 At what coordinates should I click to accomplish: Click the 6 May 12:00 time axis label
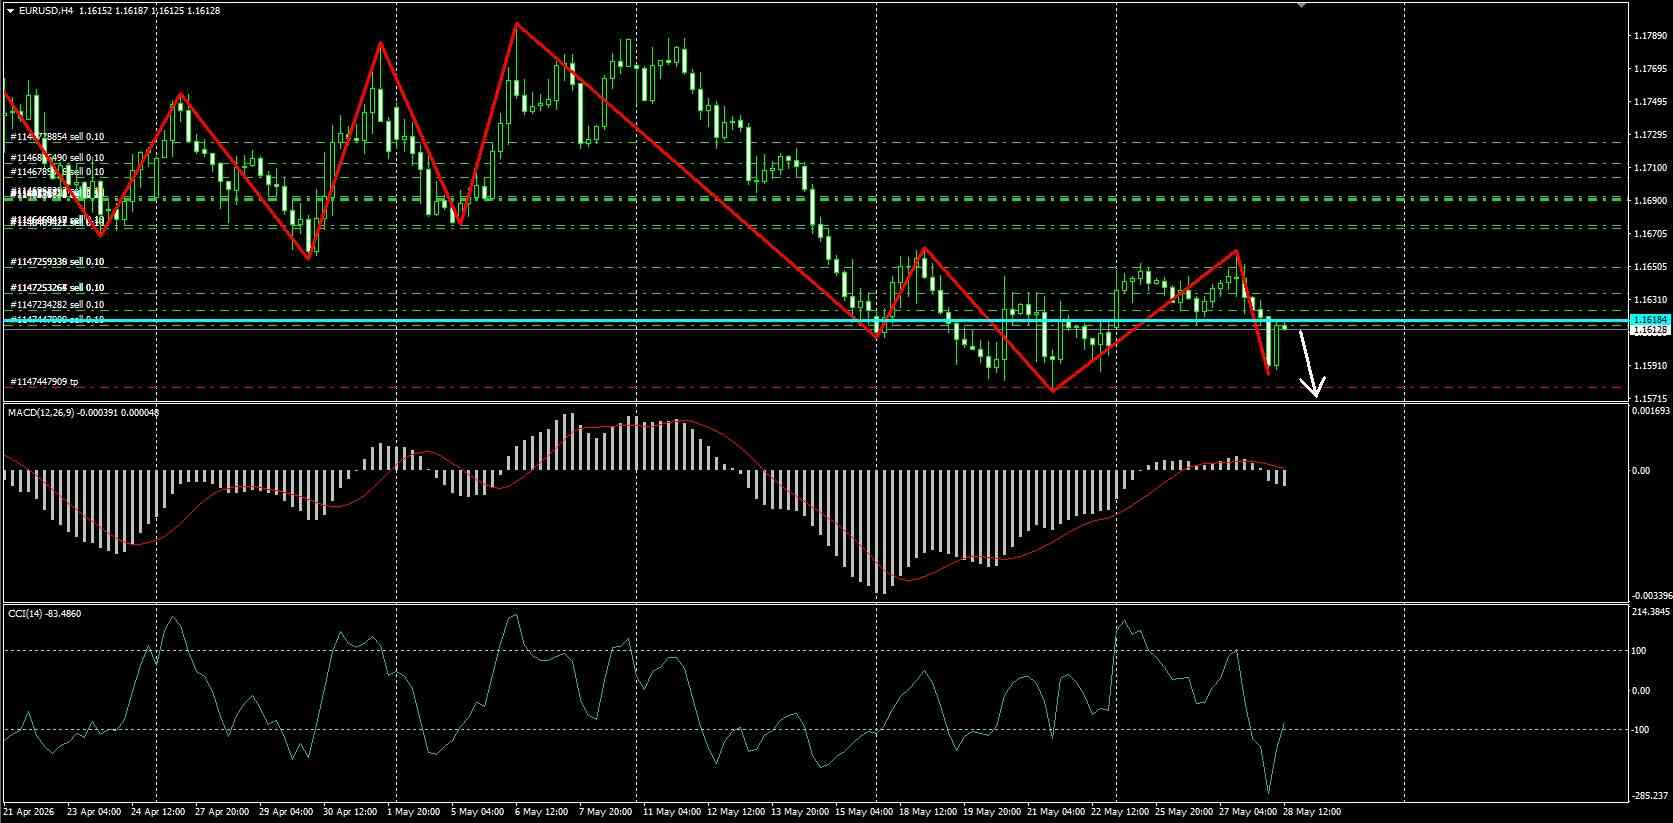(544, 811)
